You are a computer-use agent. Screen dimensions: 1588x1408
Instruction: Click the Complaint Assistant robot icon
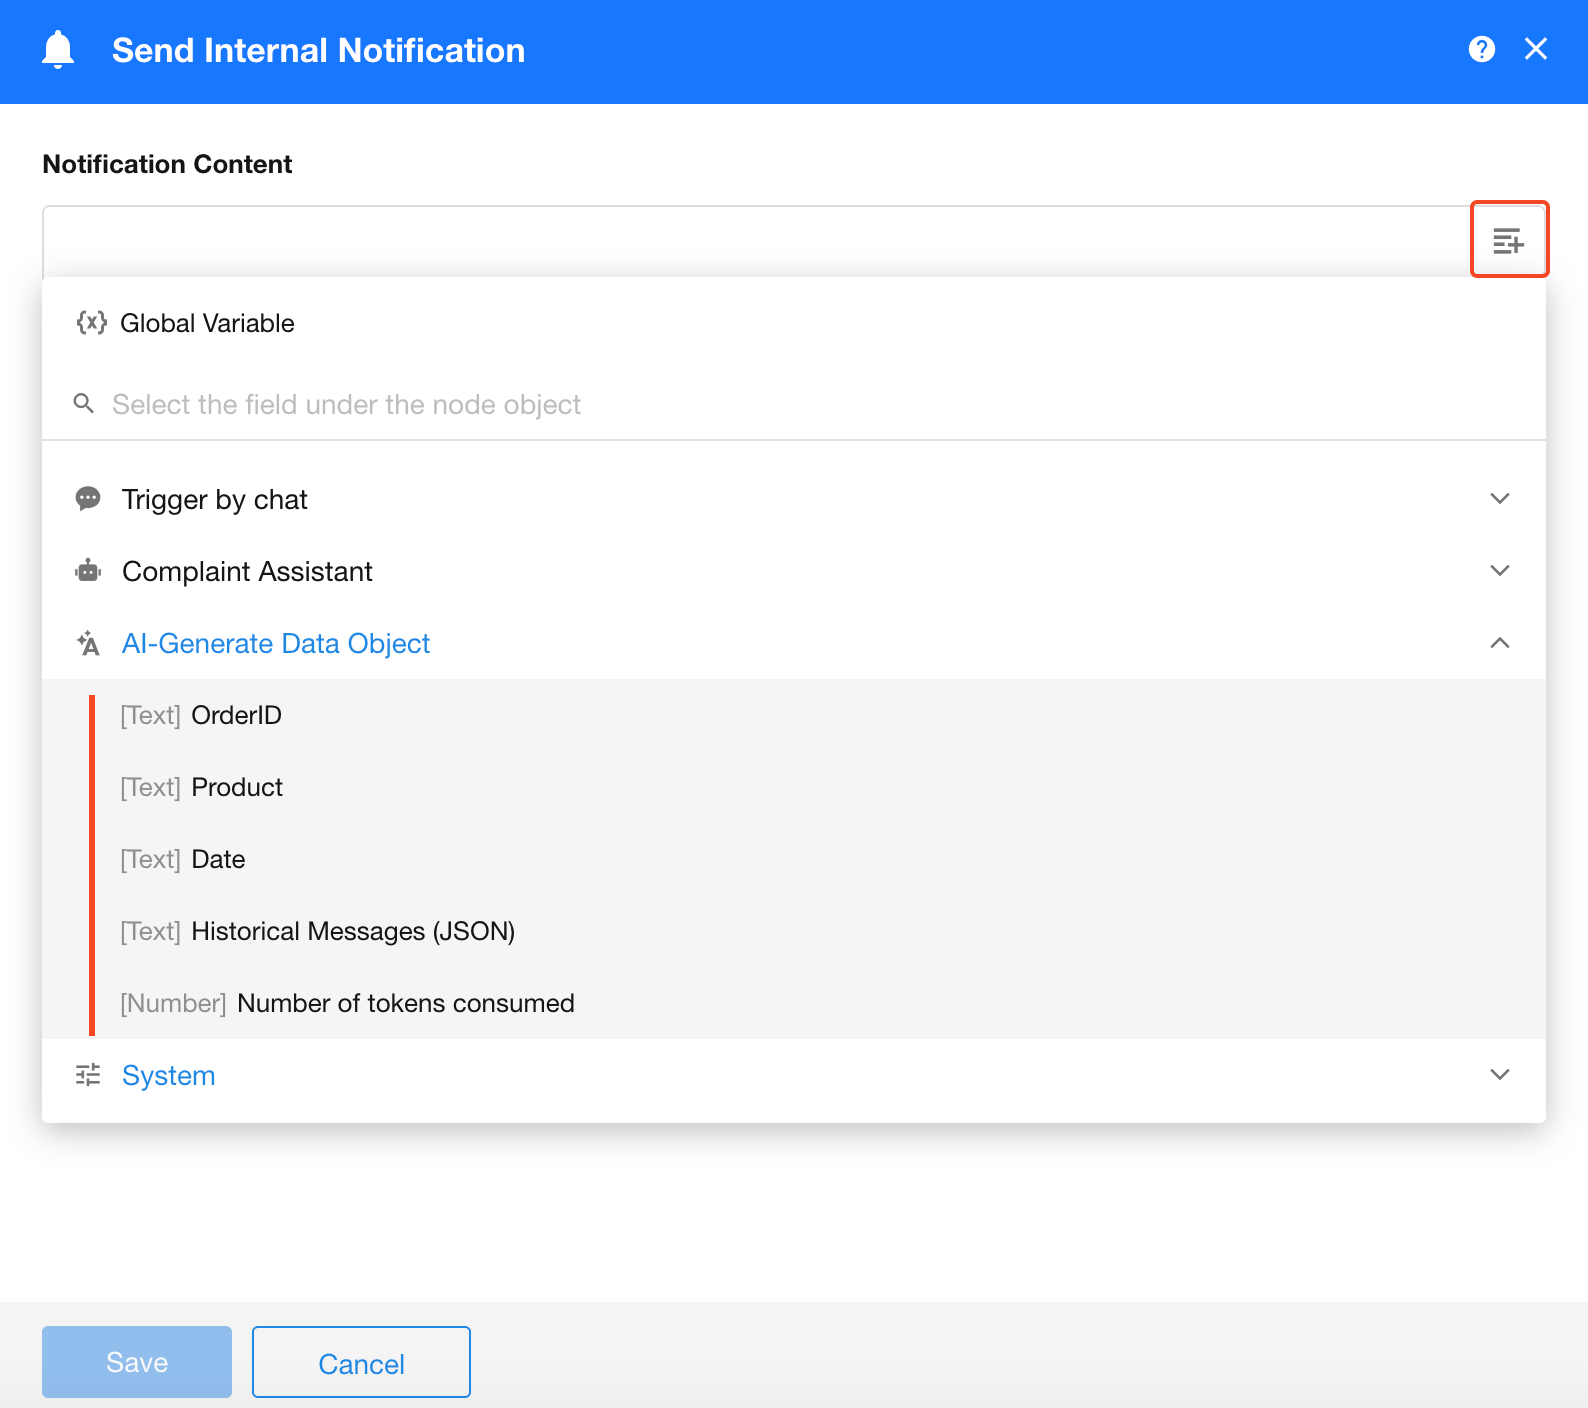88,571
